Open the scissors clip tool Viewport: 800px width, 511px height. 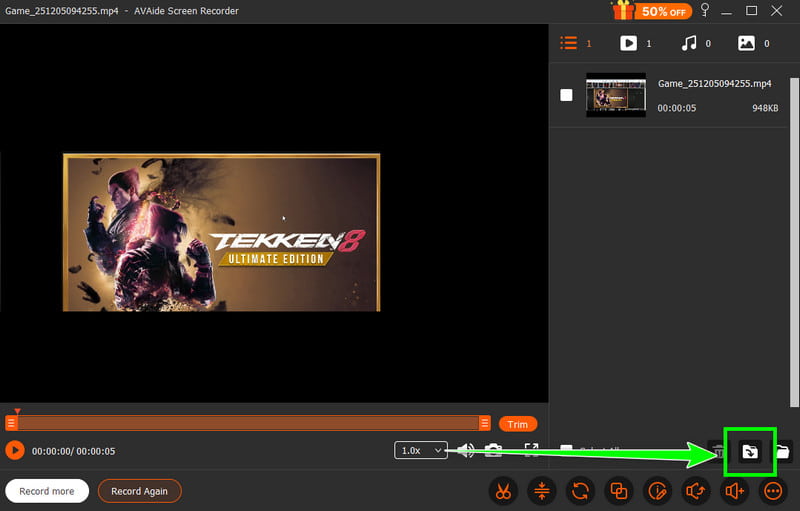(x=503, y=491)
